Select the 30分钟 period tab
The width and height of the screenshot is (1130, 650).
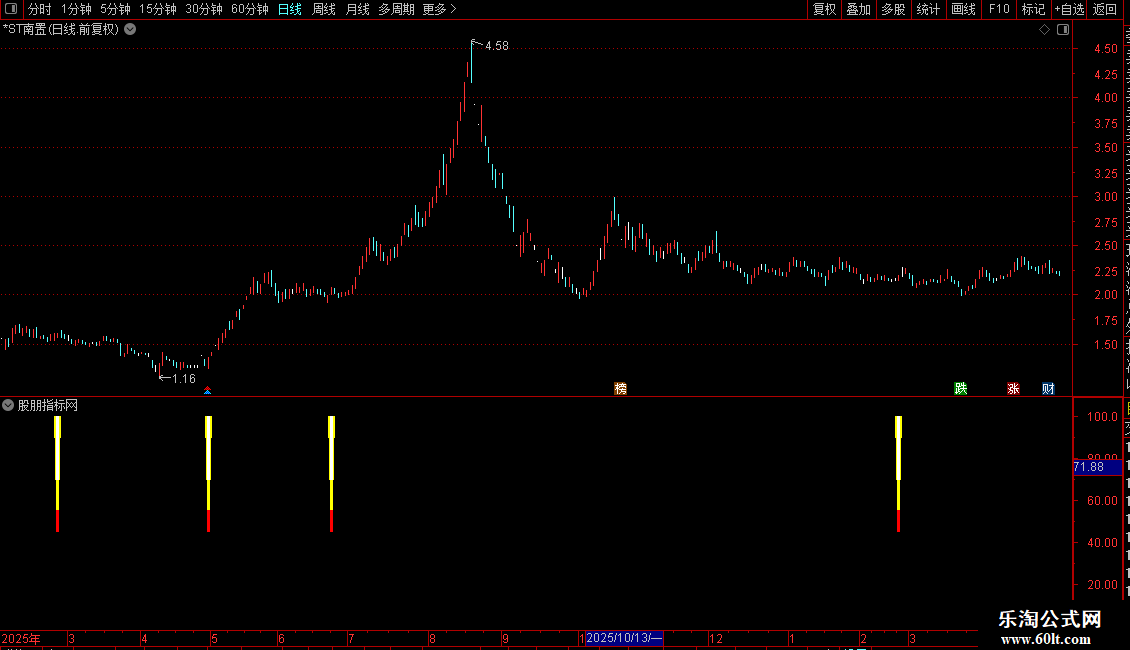tap(203, 9)
